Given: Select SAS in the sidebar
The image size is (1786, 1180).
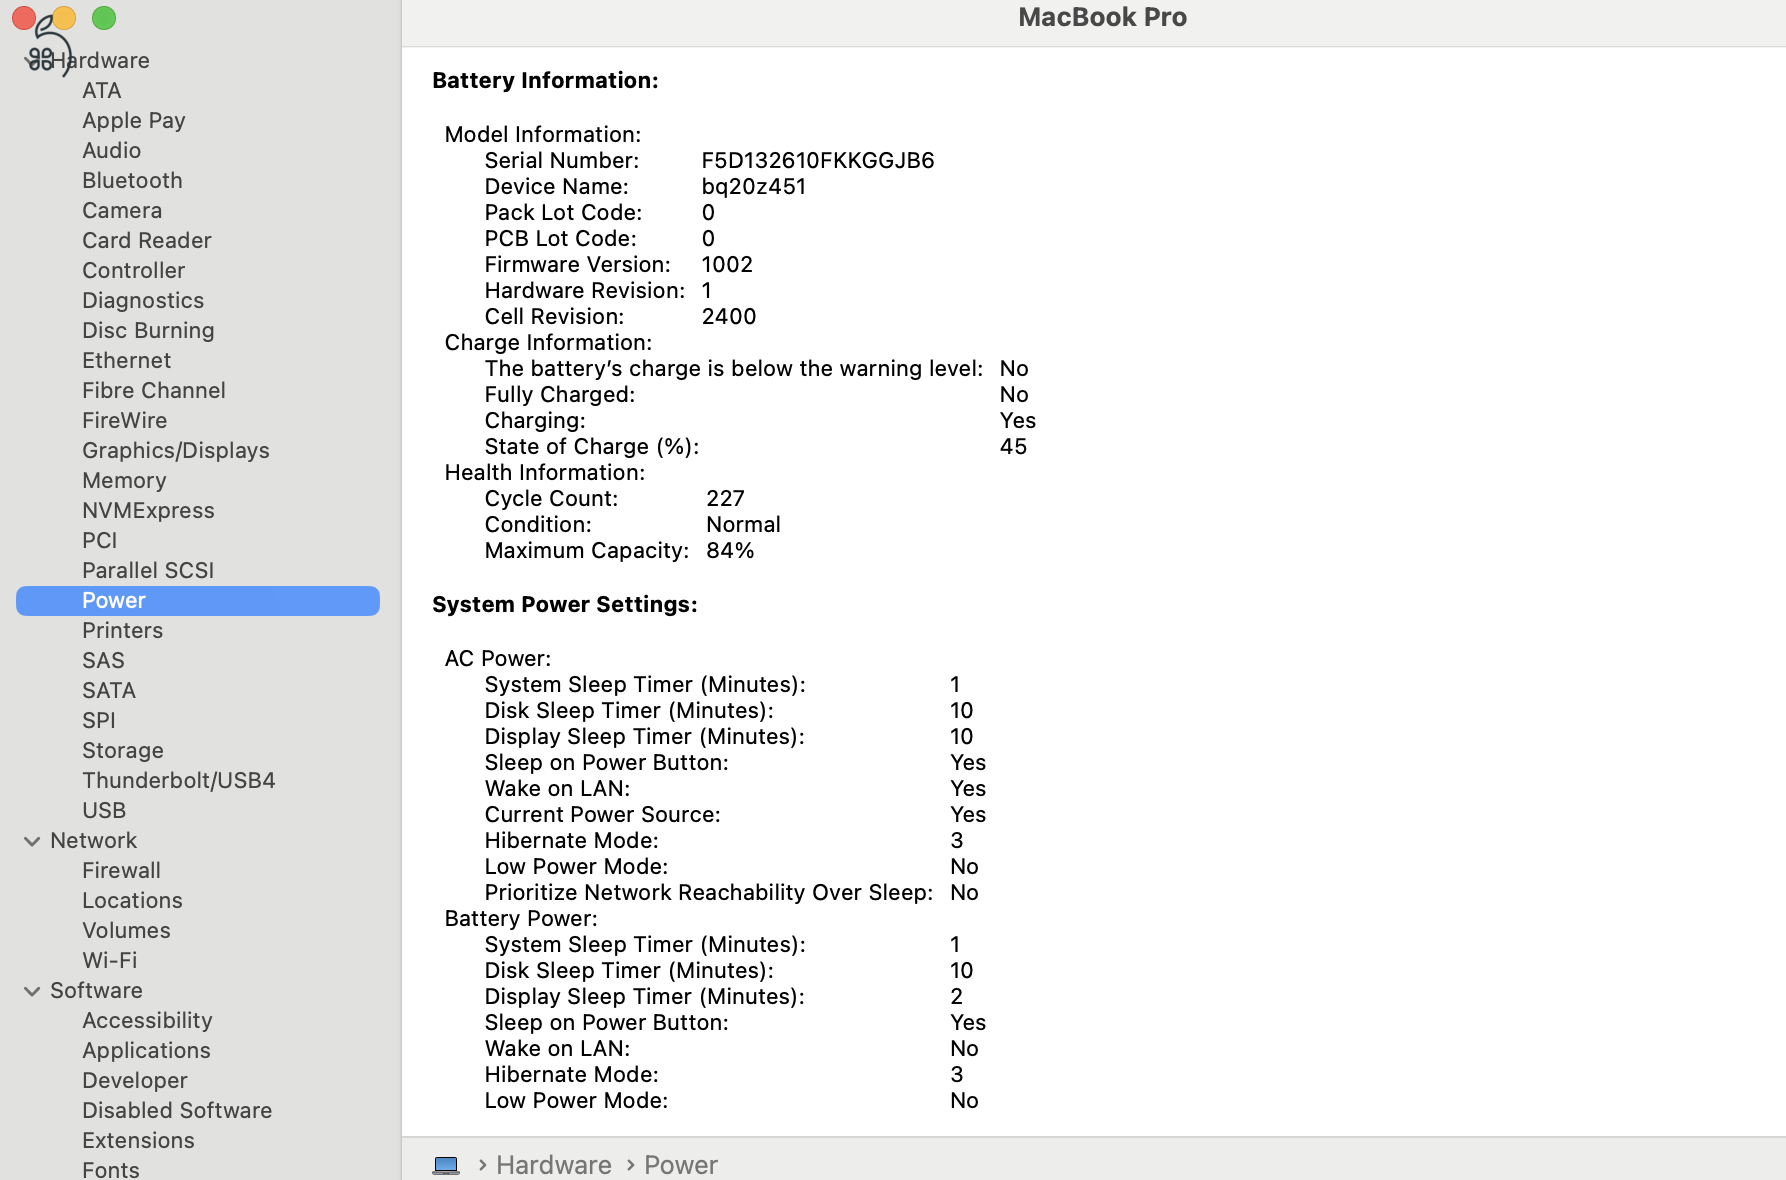Looking at the screenshot, I should pos(104,661).
